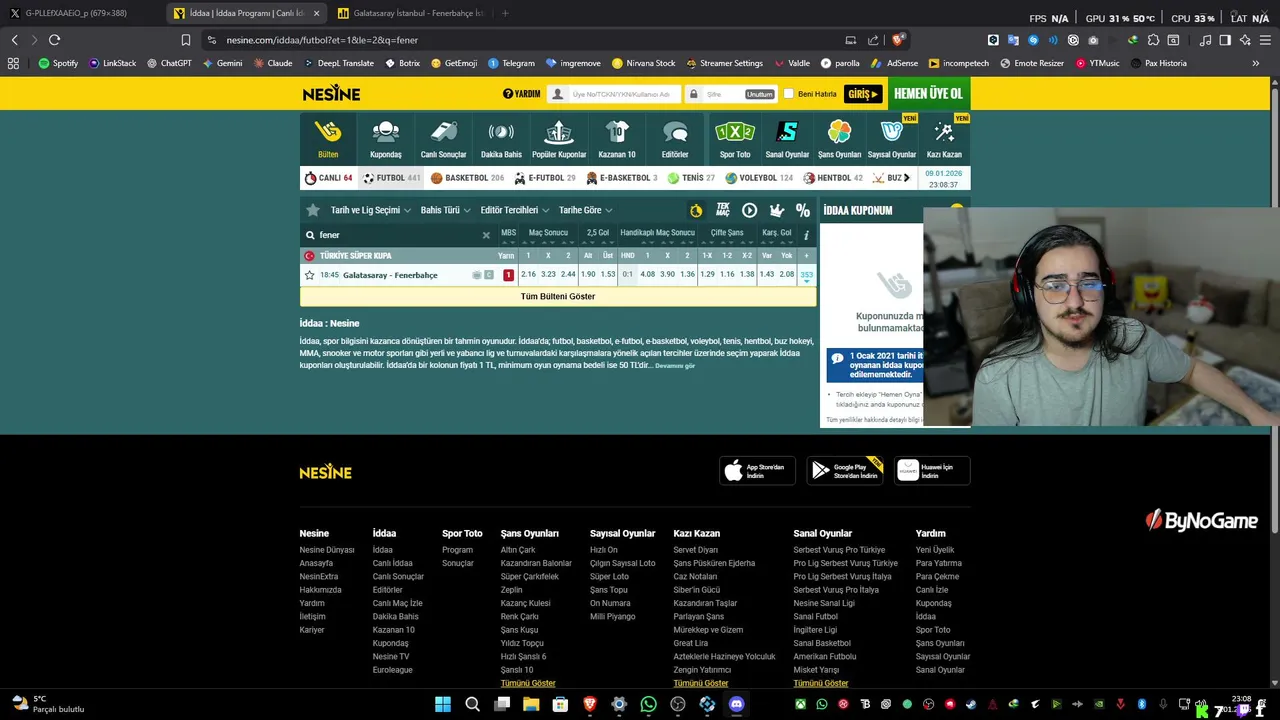Click the Devamını gör link
Viewport: 1280px width, 720px height.
pyautogui.click(x=675, y=366)
